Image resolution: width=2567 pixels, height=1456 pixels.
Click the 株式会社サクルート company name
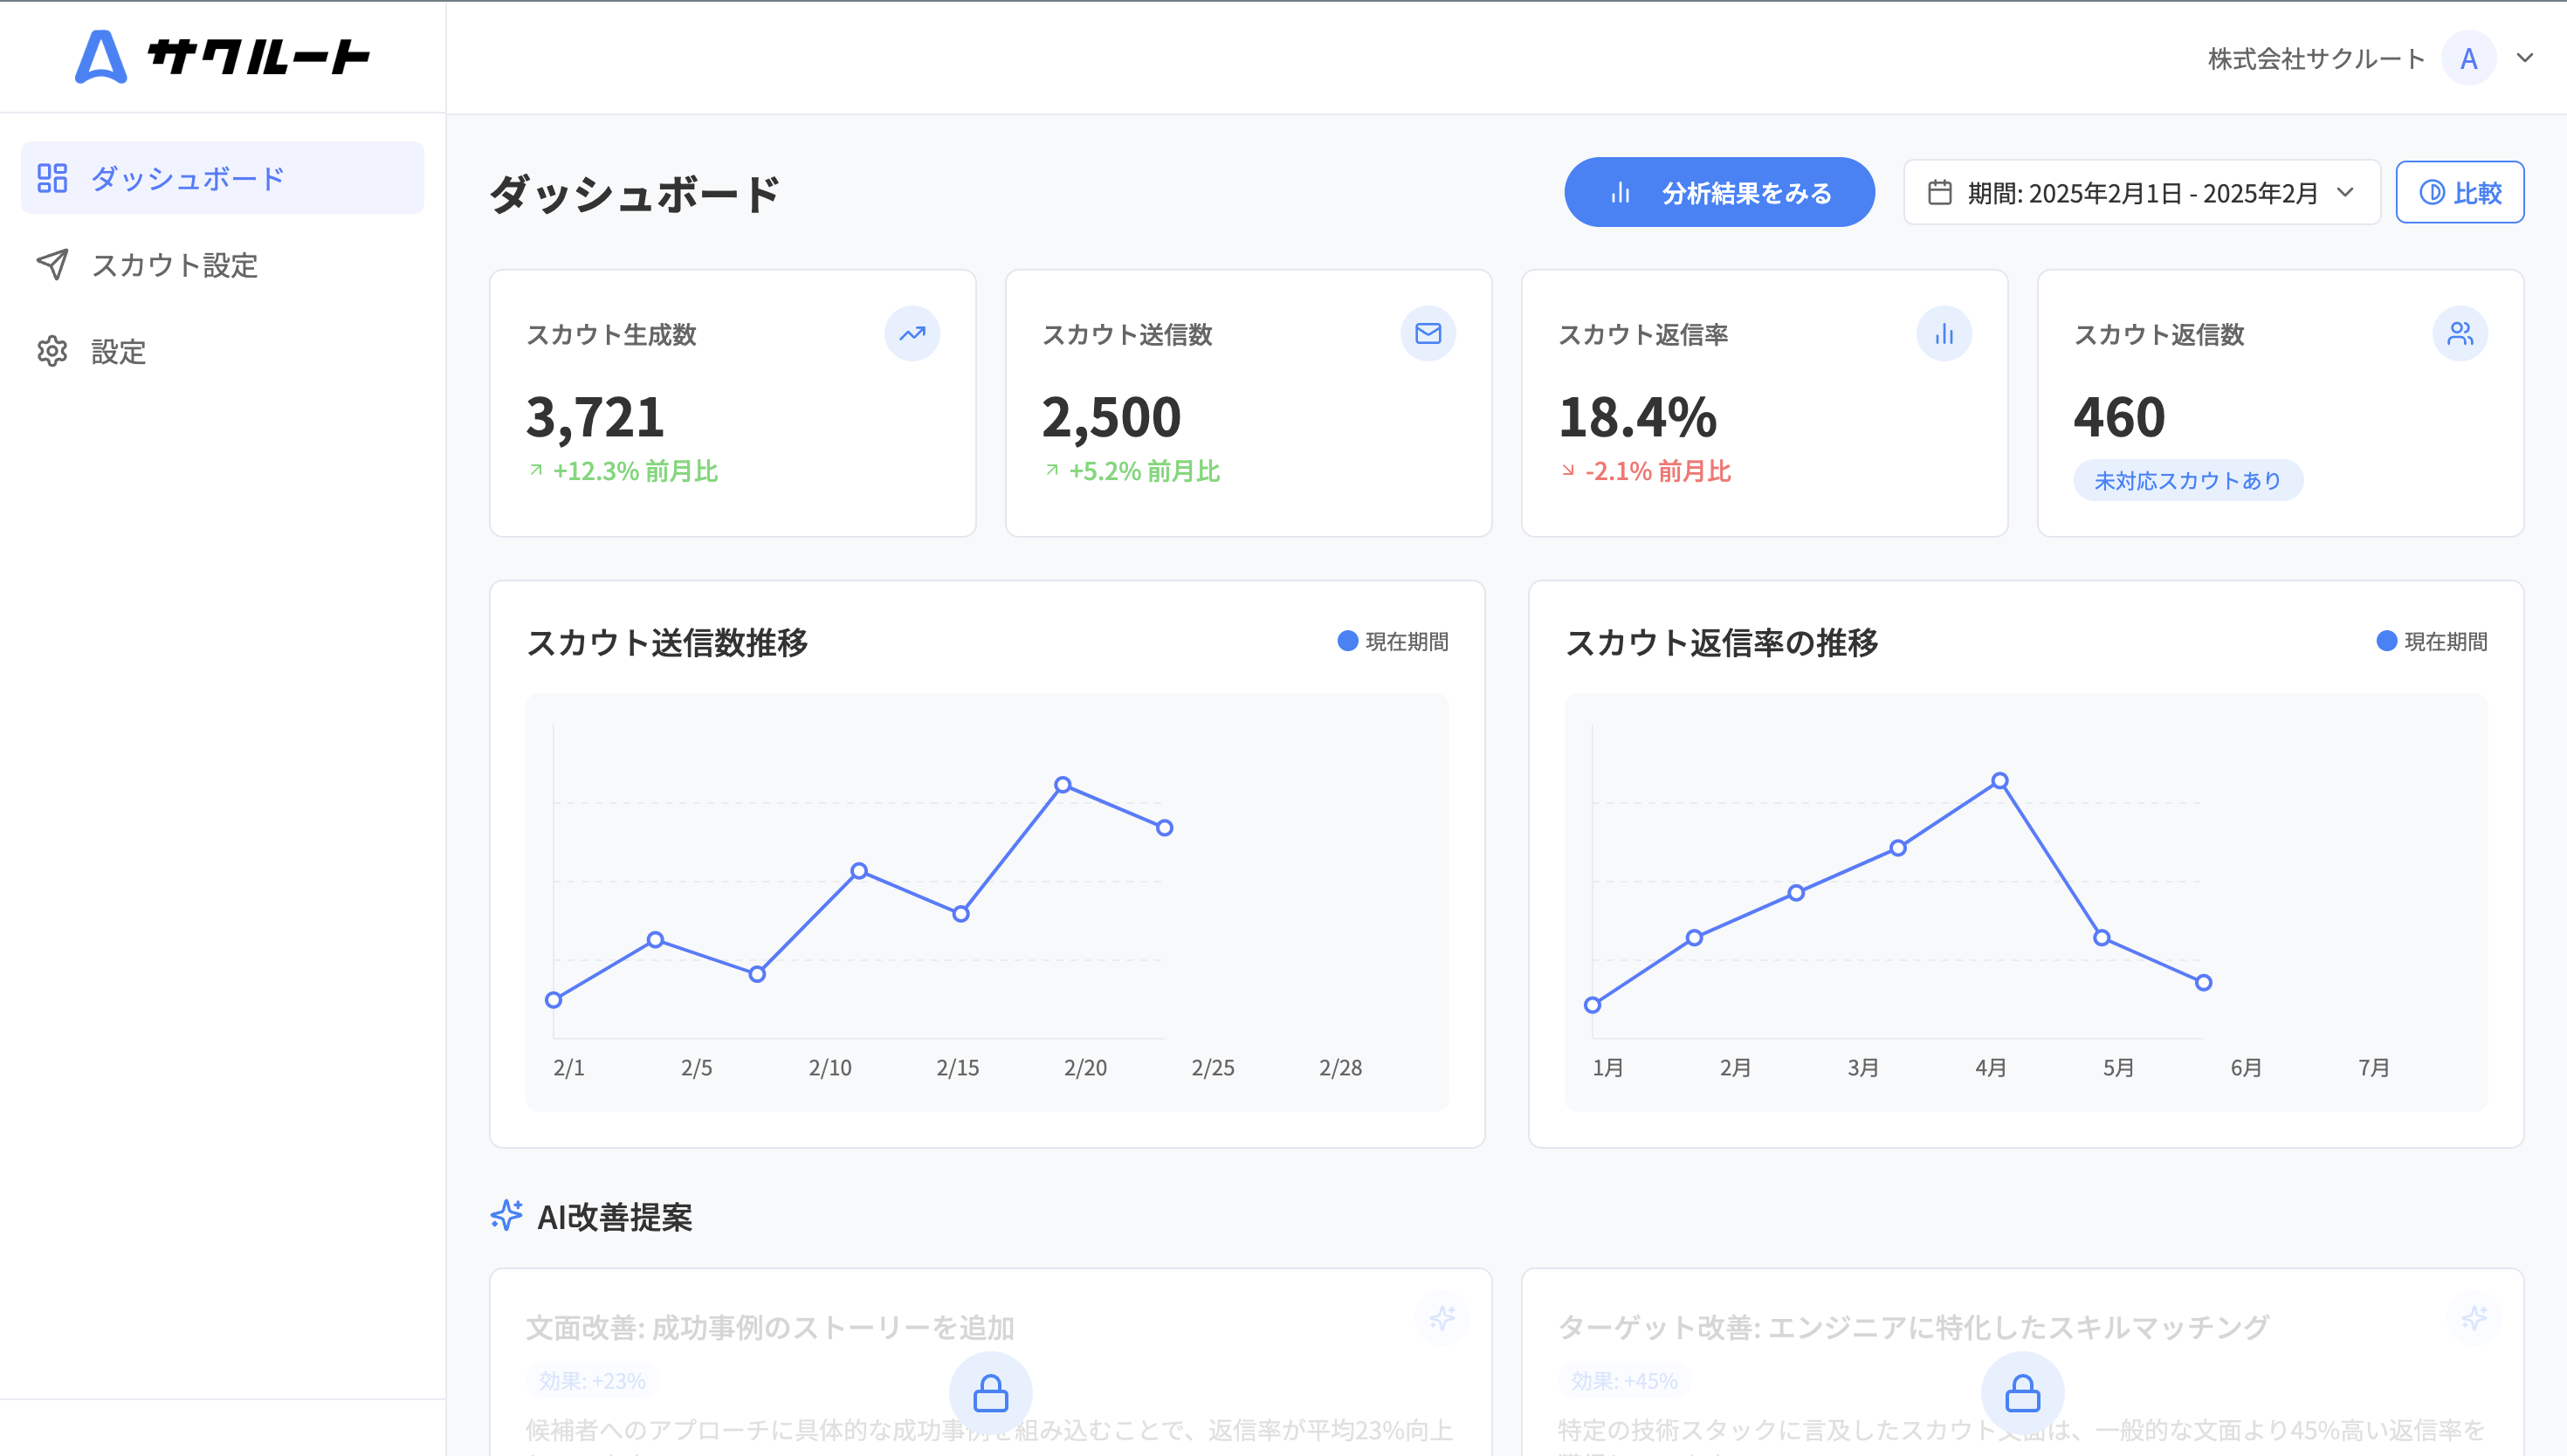point(2316,58)
